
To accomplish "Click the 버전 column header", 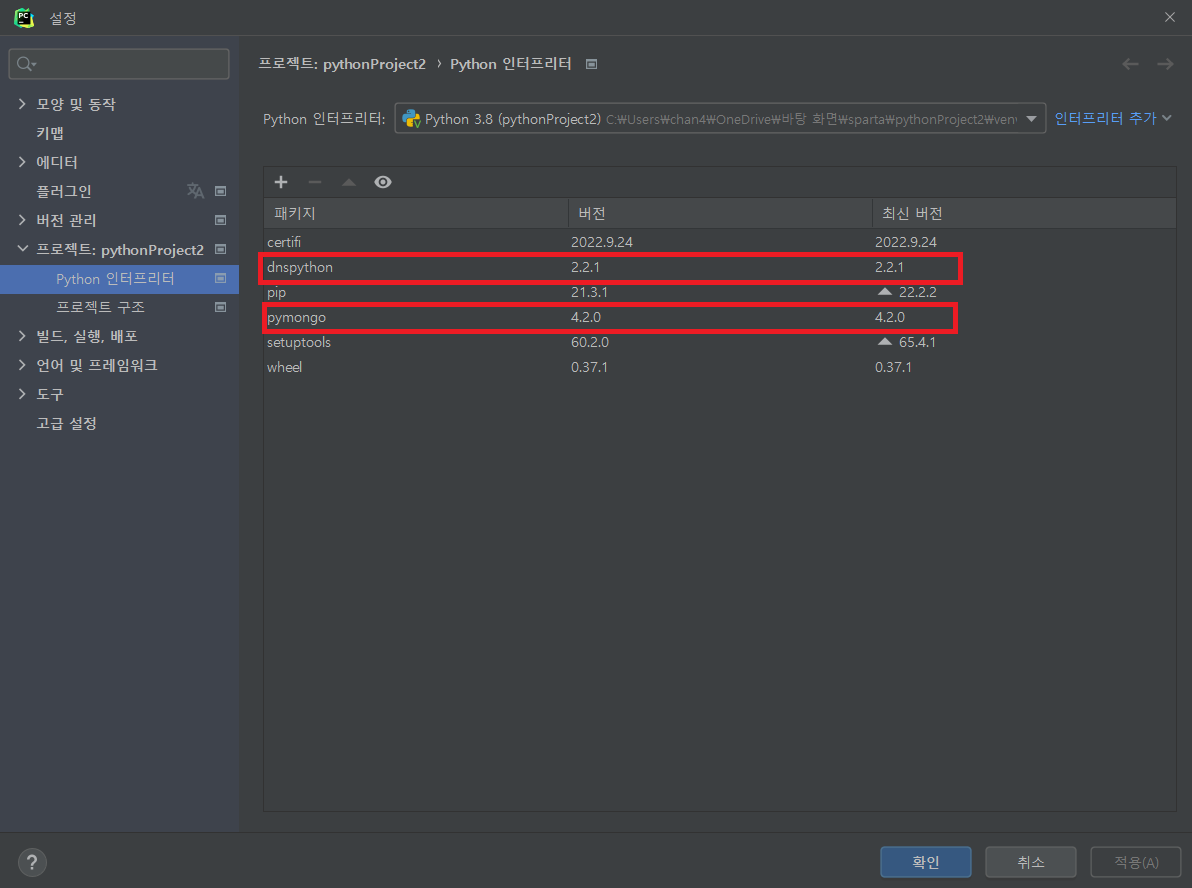I will pyautogui.click(x=720, y=213).
